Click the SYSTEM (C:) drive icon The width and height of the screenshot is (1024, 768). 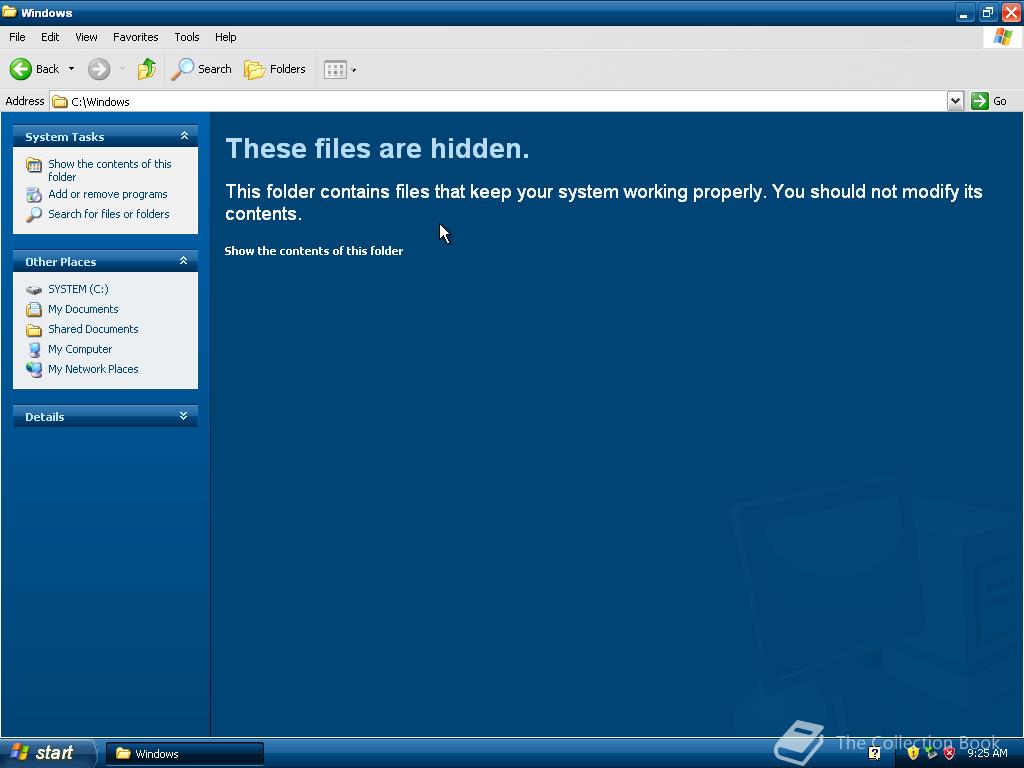(34, 289)
